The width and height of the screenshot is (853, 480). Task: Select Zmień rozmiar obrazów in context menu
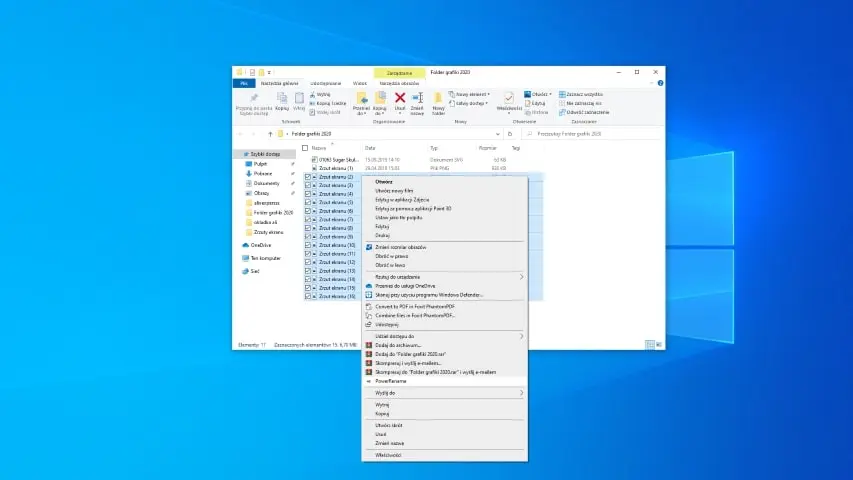tap(400, 246)
